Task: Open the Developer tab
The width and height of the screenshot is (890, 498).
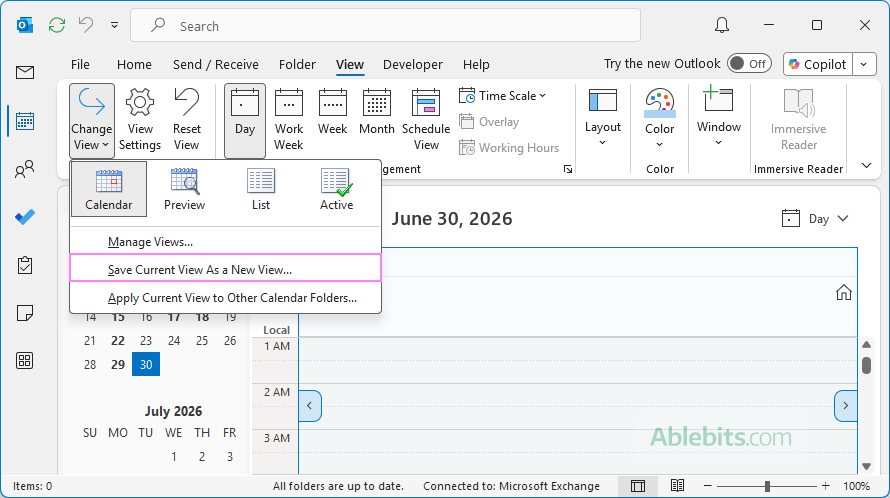Action: coord(413,64)
